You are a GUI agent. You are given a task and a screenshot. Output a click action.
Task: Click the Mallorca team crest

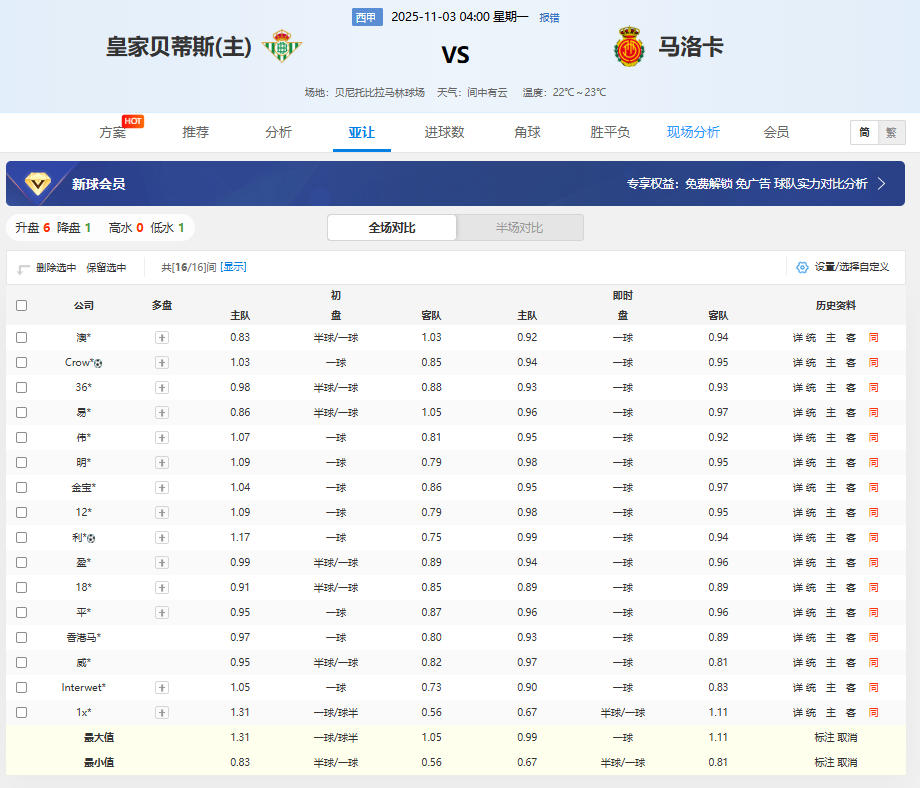(x=628, y=47)
